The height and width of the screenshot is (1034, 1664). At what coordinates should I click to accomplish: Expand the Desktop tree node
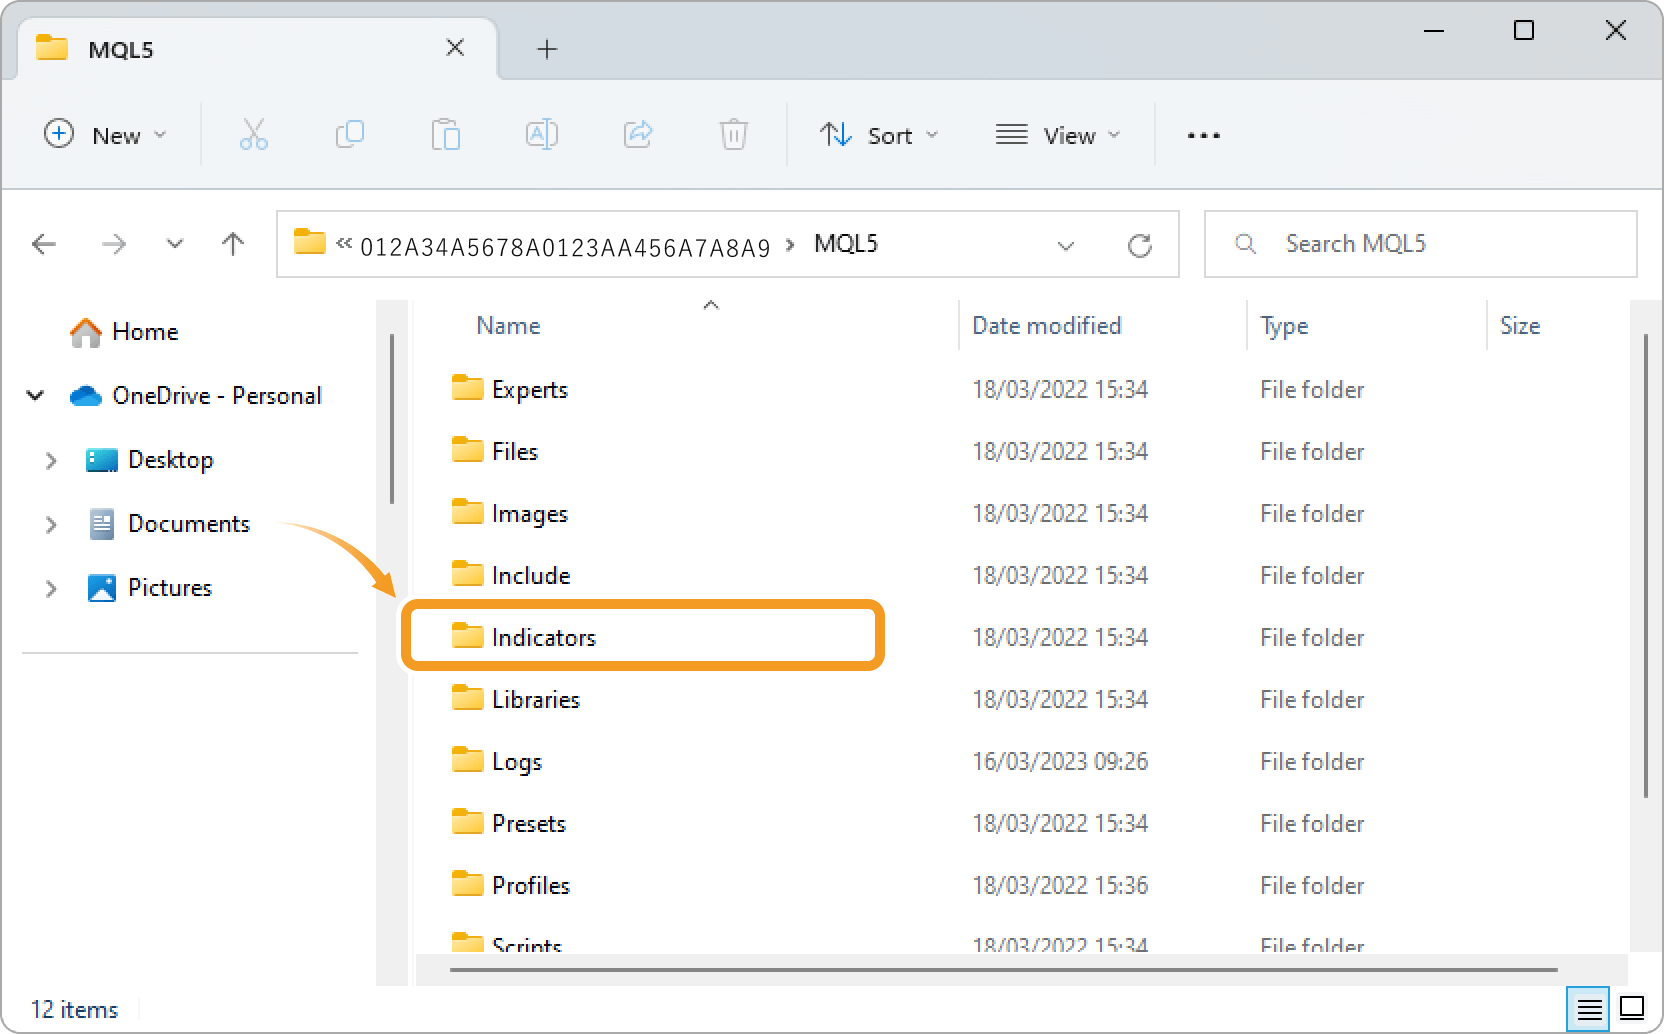coord(51,460)
